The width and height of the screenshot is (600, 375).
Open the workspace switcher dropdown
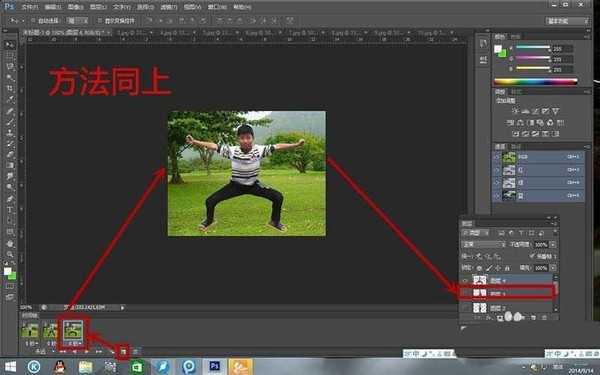(567, 21)
